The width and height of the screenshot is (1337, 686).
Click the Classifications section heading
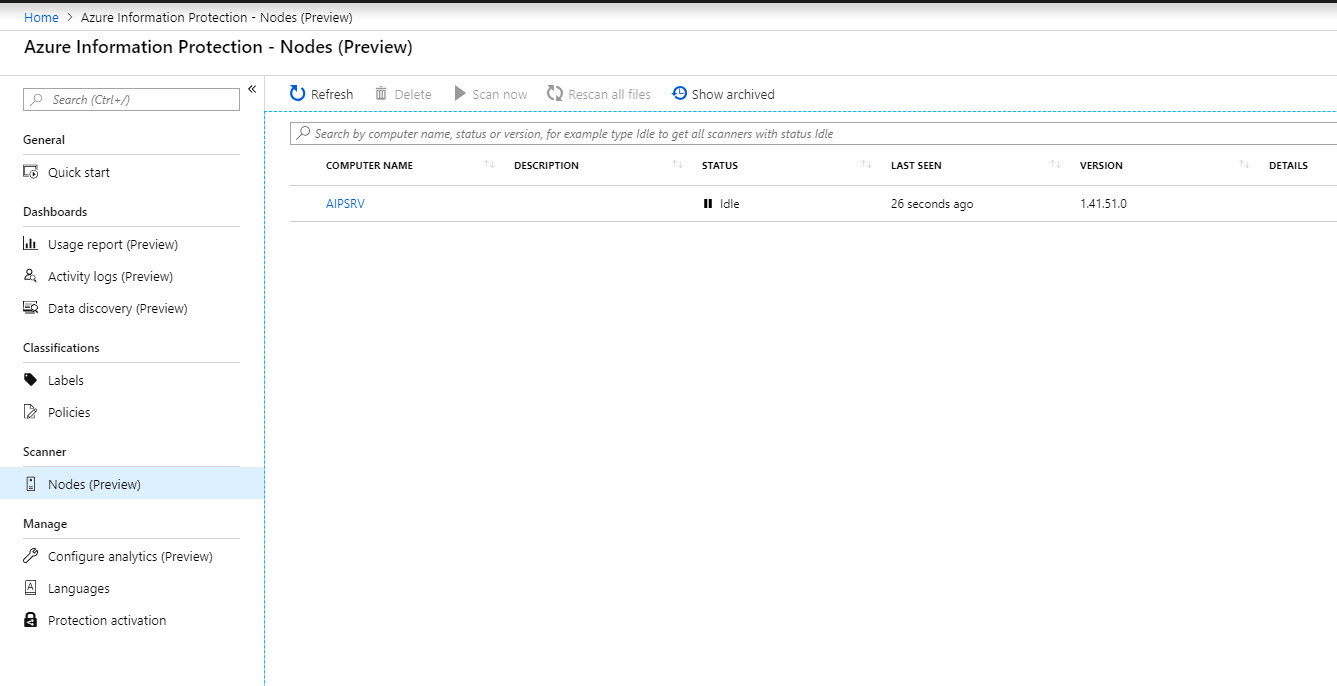[x=61, y=348]
